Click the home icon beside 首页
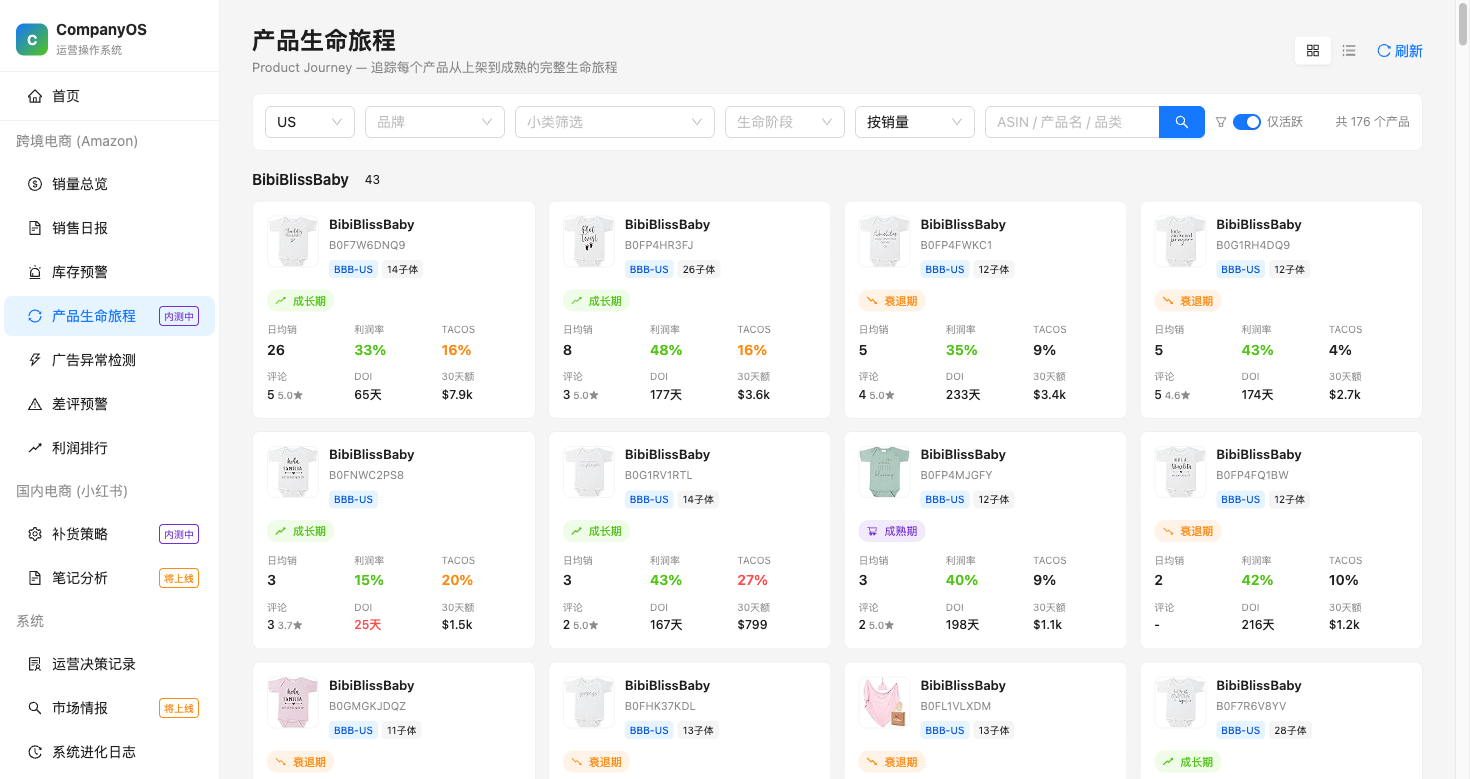This screenshot has width=1470, height=779. coord(35,96)
